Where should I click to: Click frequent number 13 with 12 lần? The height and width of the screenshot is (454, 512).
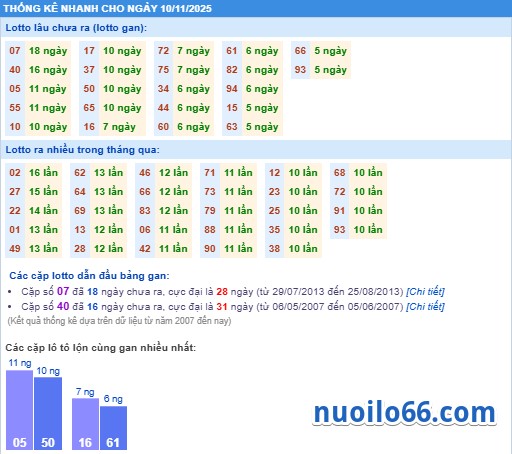tap(80, 230)
